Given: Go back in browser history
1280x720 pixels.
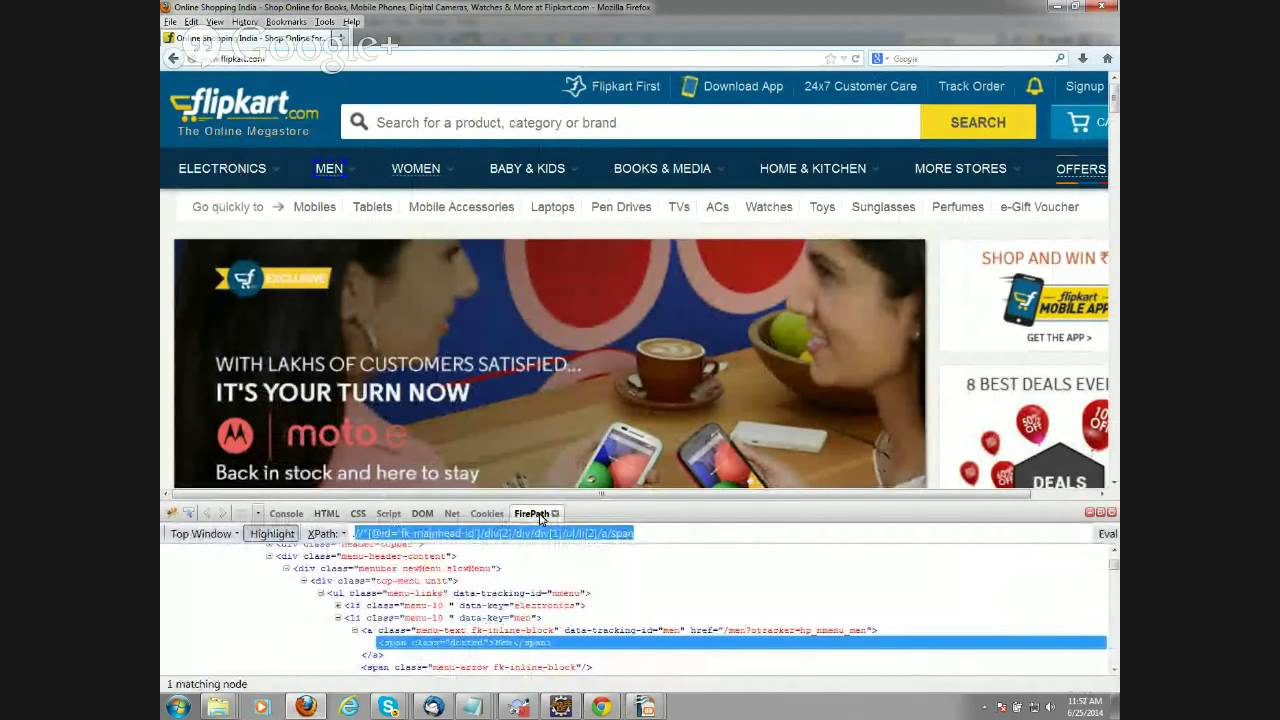Looking at the screenshot, I should (x=173, y=58).
